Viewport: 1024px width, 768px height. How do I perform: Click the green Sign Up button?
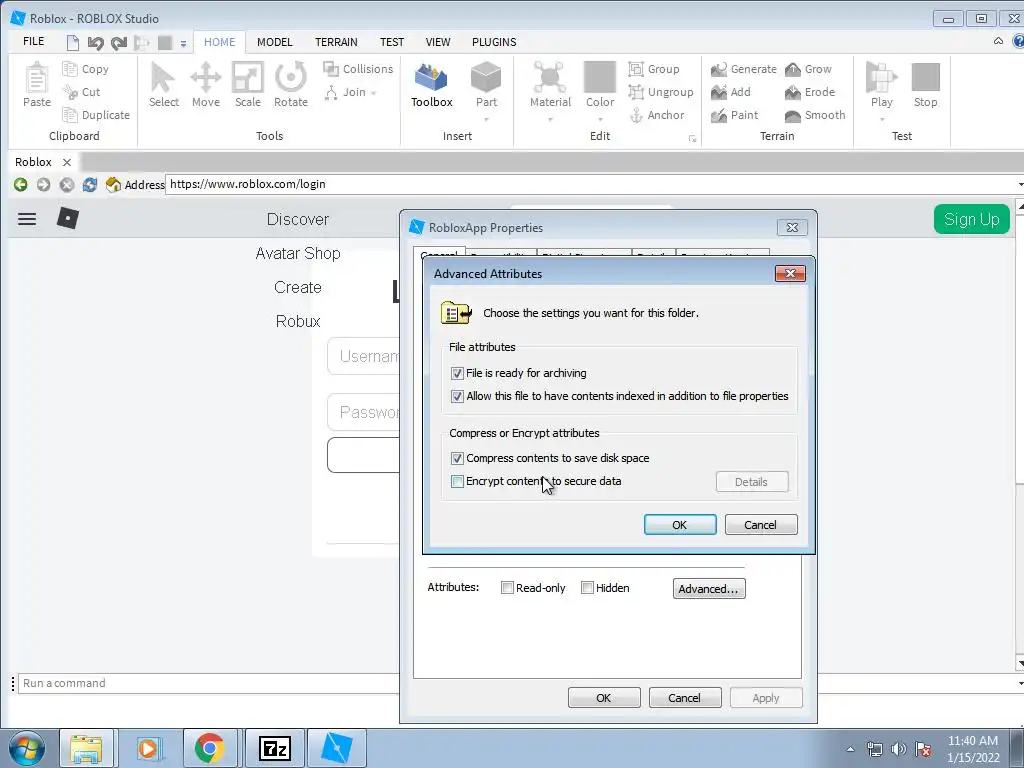[971, 219]
